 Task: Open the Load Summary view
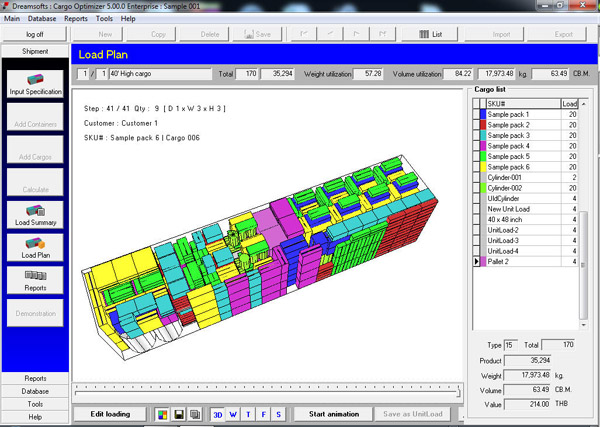35,215
